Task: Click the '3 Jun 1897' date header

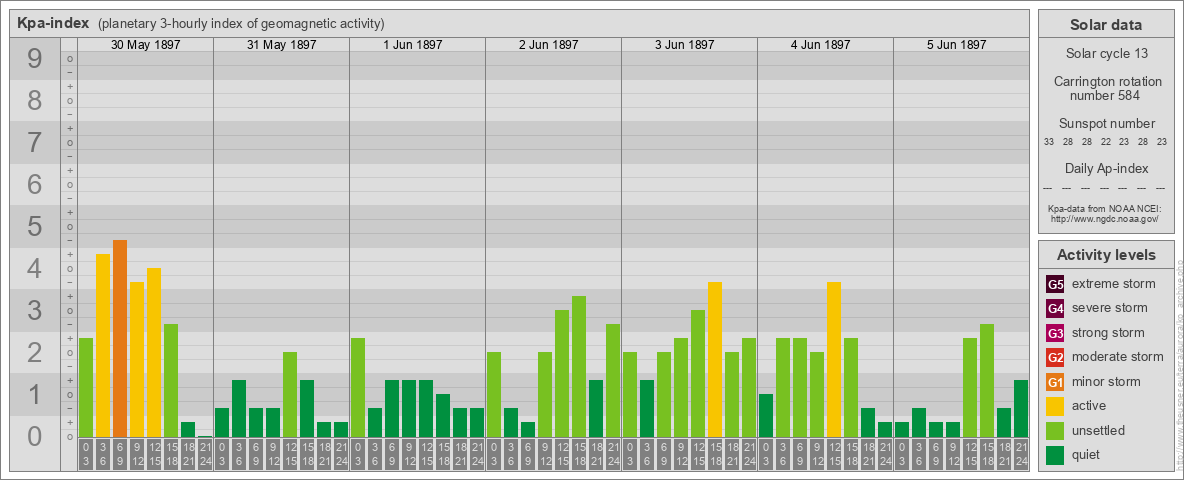Action: 685,45
